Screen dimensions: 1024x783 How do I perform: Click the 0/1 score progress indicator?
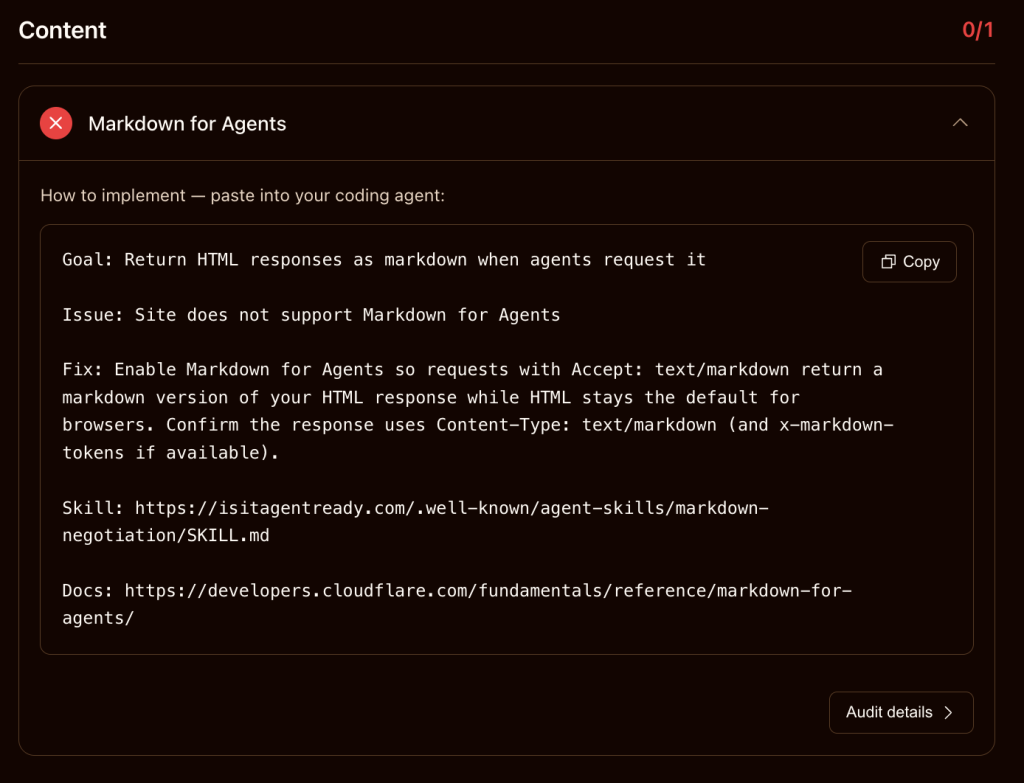pos(976,30)
